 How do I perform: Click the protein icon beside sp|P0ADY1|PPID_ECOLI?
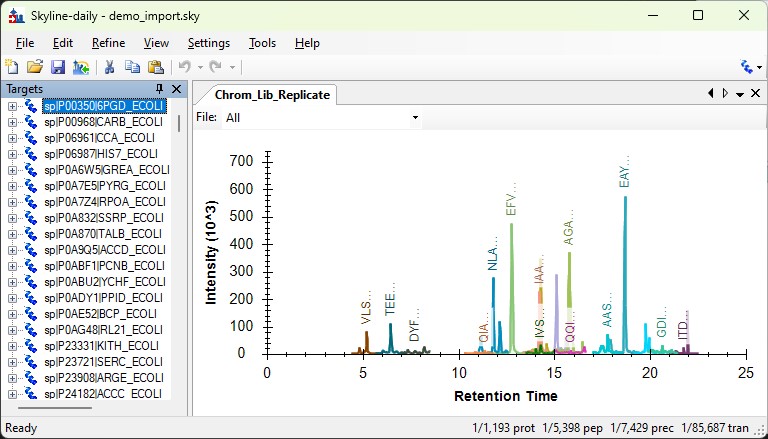[x=30, y=298]
